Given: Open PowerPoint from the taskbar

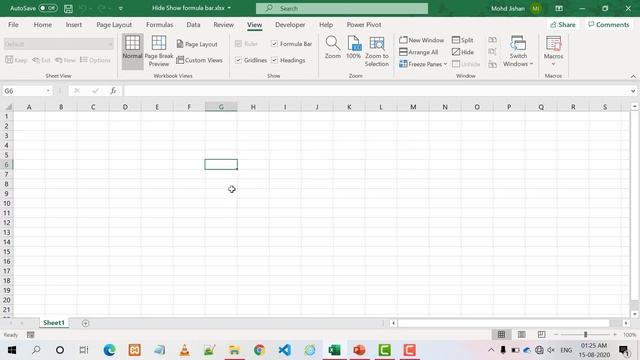Looking at the screenshot, I should tap(359, 350).
